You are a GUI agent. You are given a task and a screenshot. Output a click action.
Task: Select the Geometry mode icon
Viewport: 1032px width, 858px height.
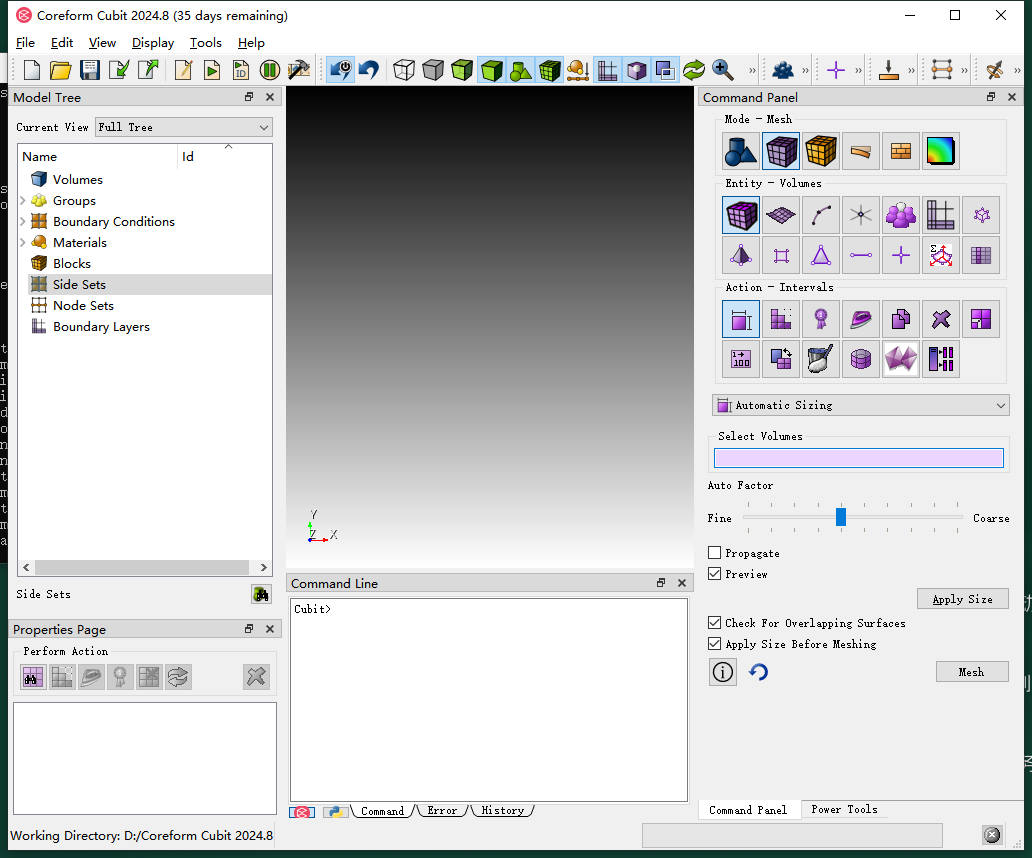(x=741, y=151)
